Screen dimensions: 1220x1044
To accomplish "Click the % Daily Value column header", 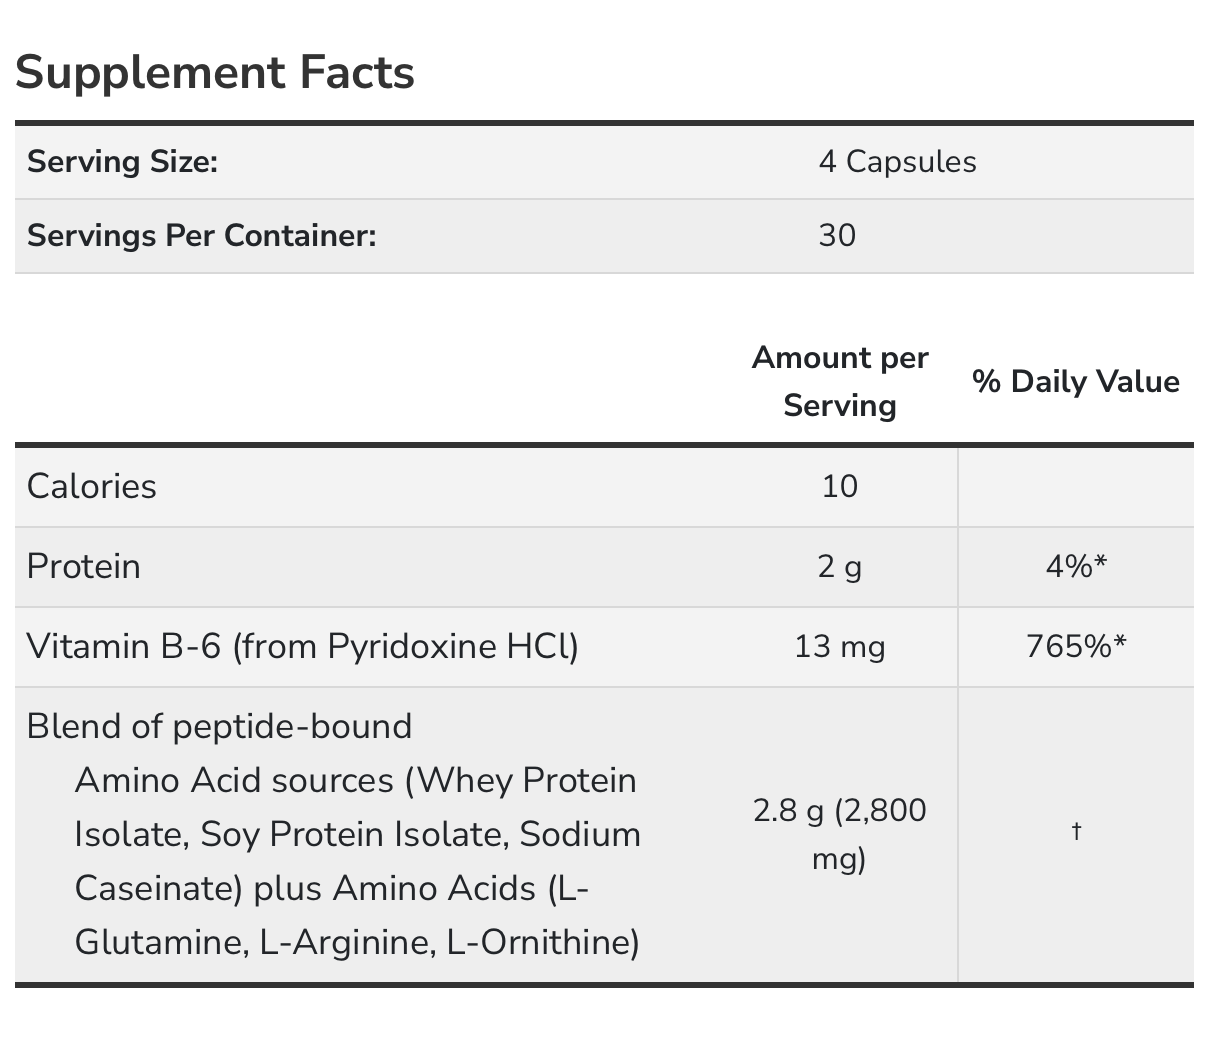I will [x=1075, y=381].
